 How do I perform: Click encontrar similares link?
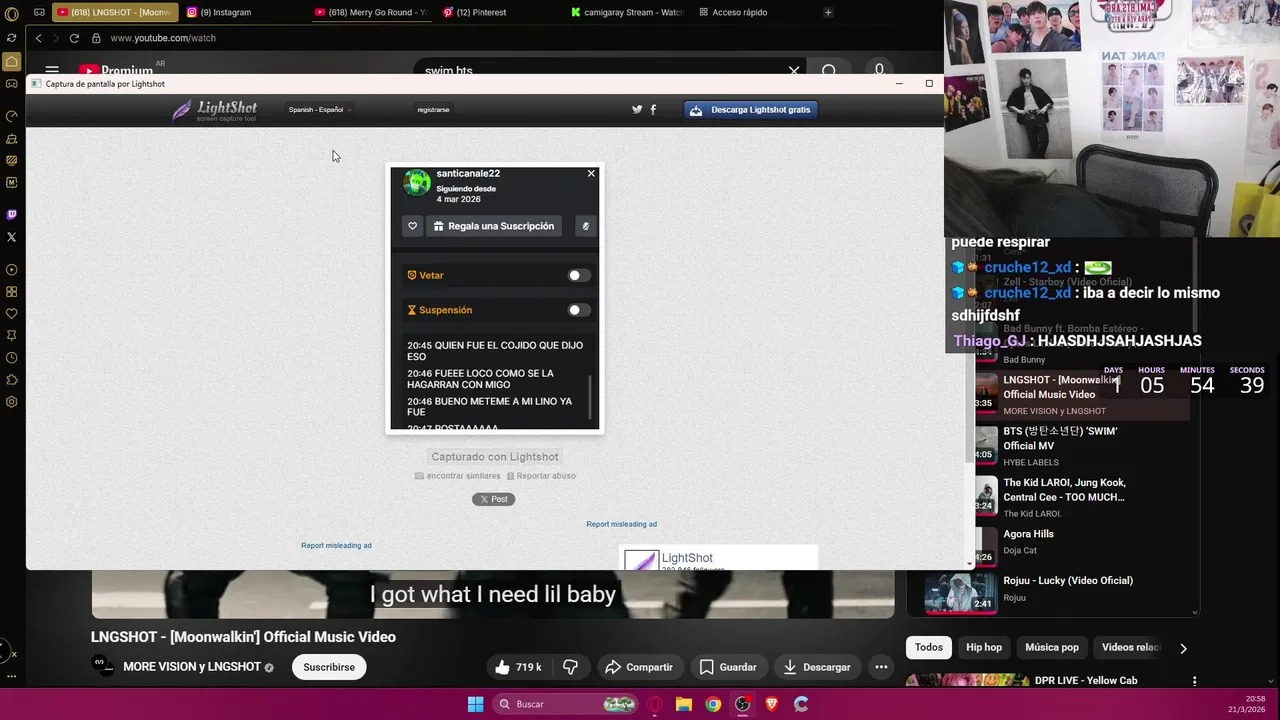coord(457,476)
